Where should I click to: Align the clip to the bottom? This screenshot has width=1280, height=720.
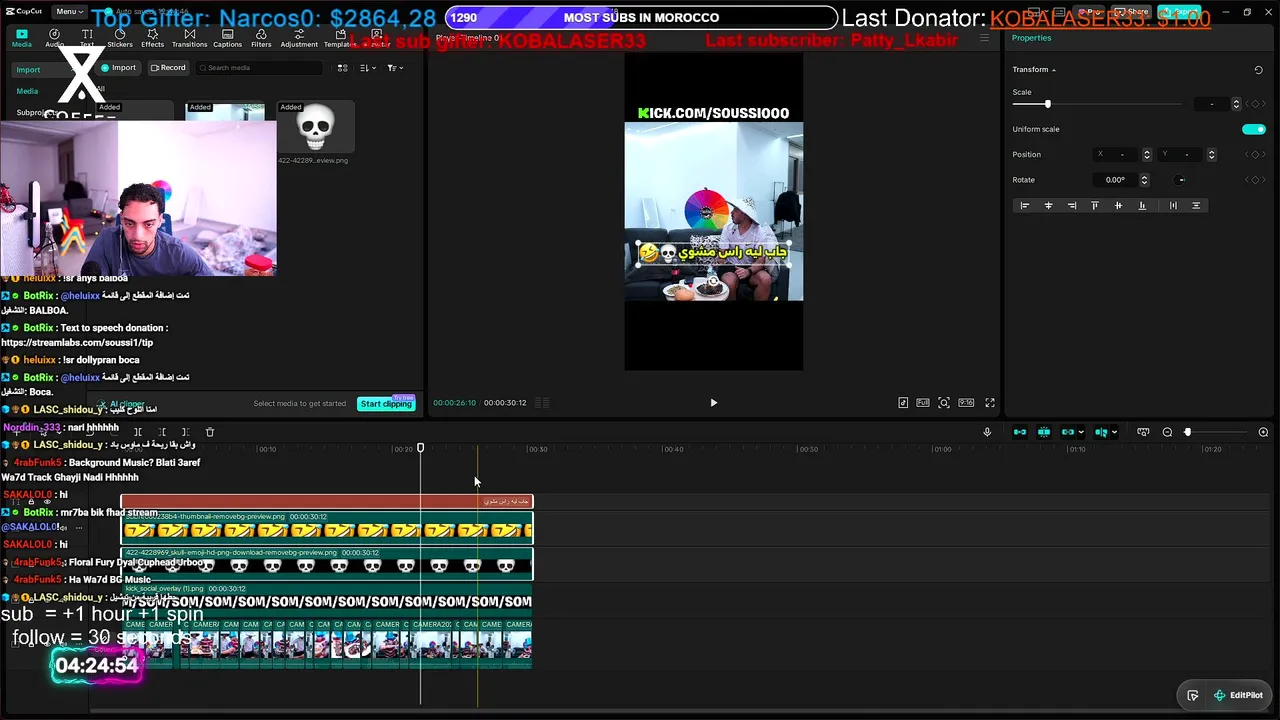(1142, 206)
